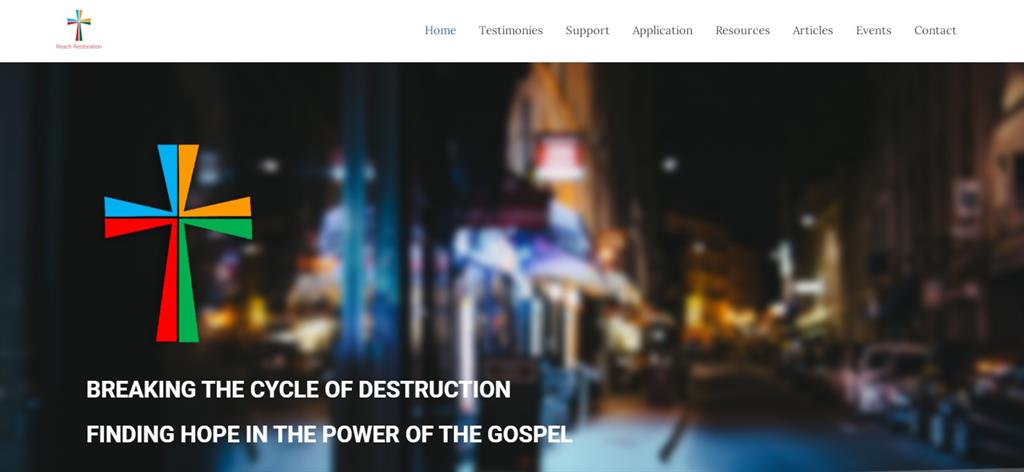Image resolution: width=1024 pixels, height=472 pixels.
Task: Click the green right horizontal arm of the large cross
Action: click(219, 227)
